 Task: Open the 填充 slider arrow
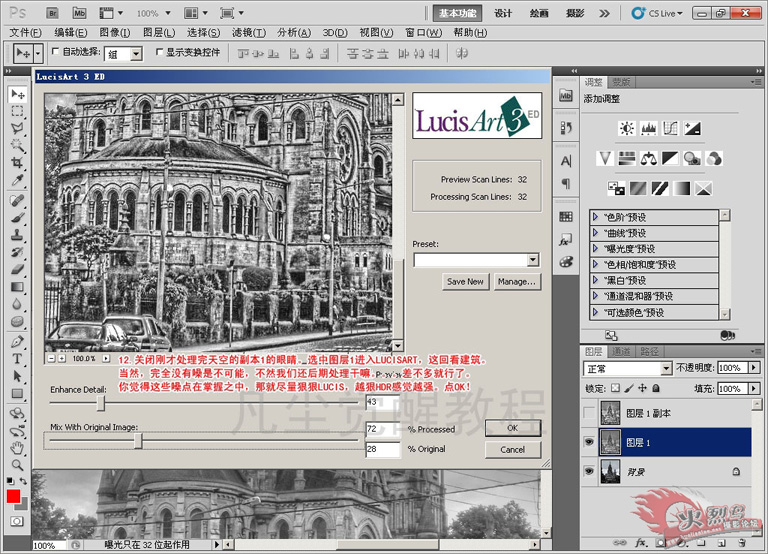tap(754, 389)
